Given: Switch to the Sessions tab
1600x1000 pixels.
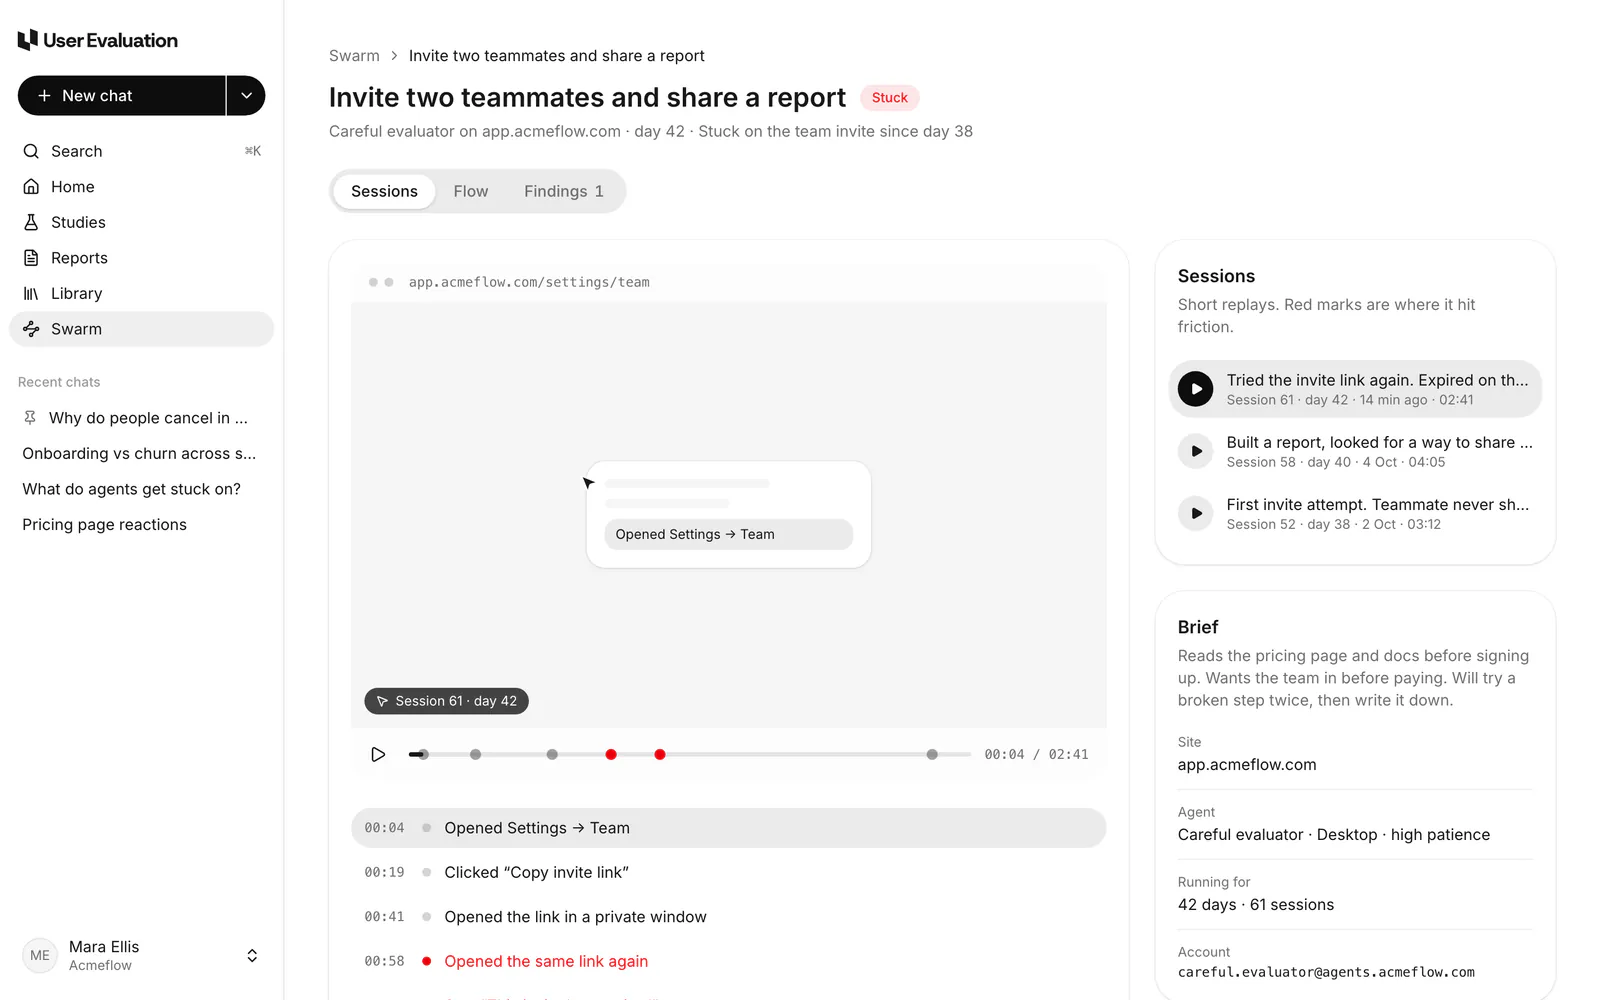Looking at the screenshot, I should pyautogui.click(x=384, y=191).
